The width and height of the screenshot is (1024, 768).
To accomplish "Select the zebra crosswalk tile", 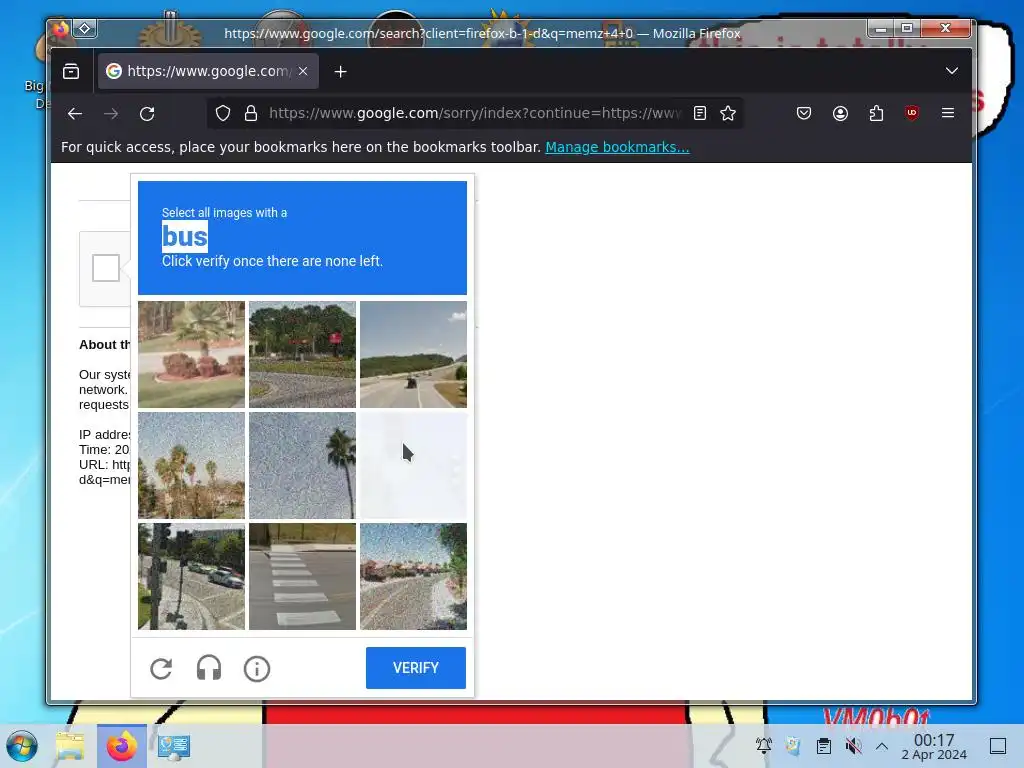I will tap(302, 576).
